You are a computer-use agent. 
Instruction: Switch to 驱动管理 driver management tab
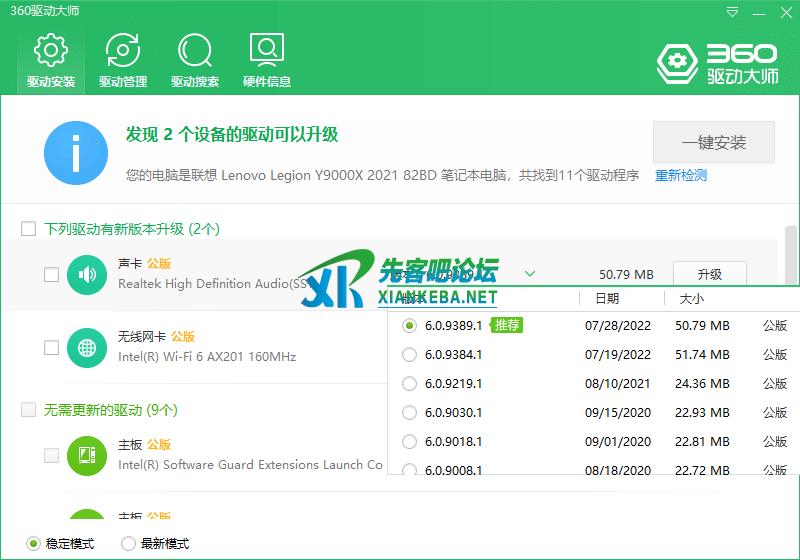click(123, 60)
